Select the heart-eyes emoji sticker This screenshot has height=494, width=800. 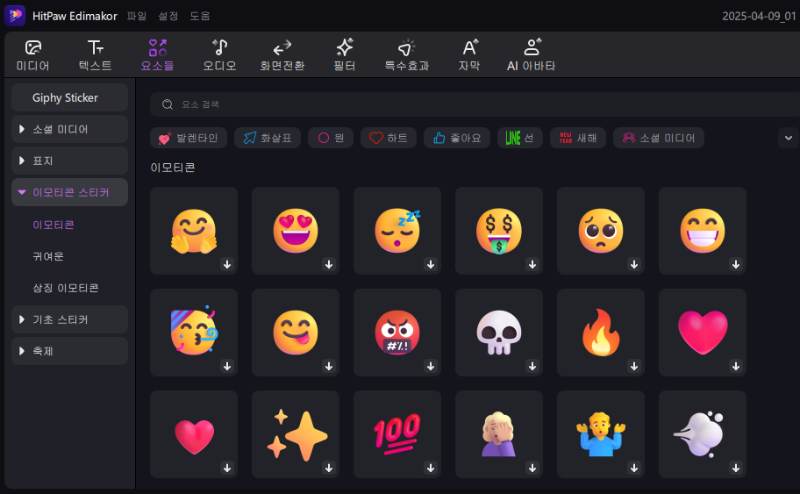tap(295, 231)
